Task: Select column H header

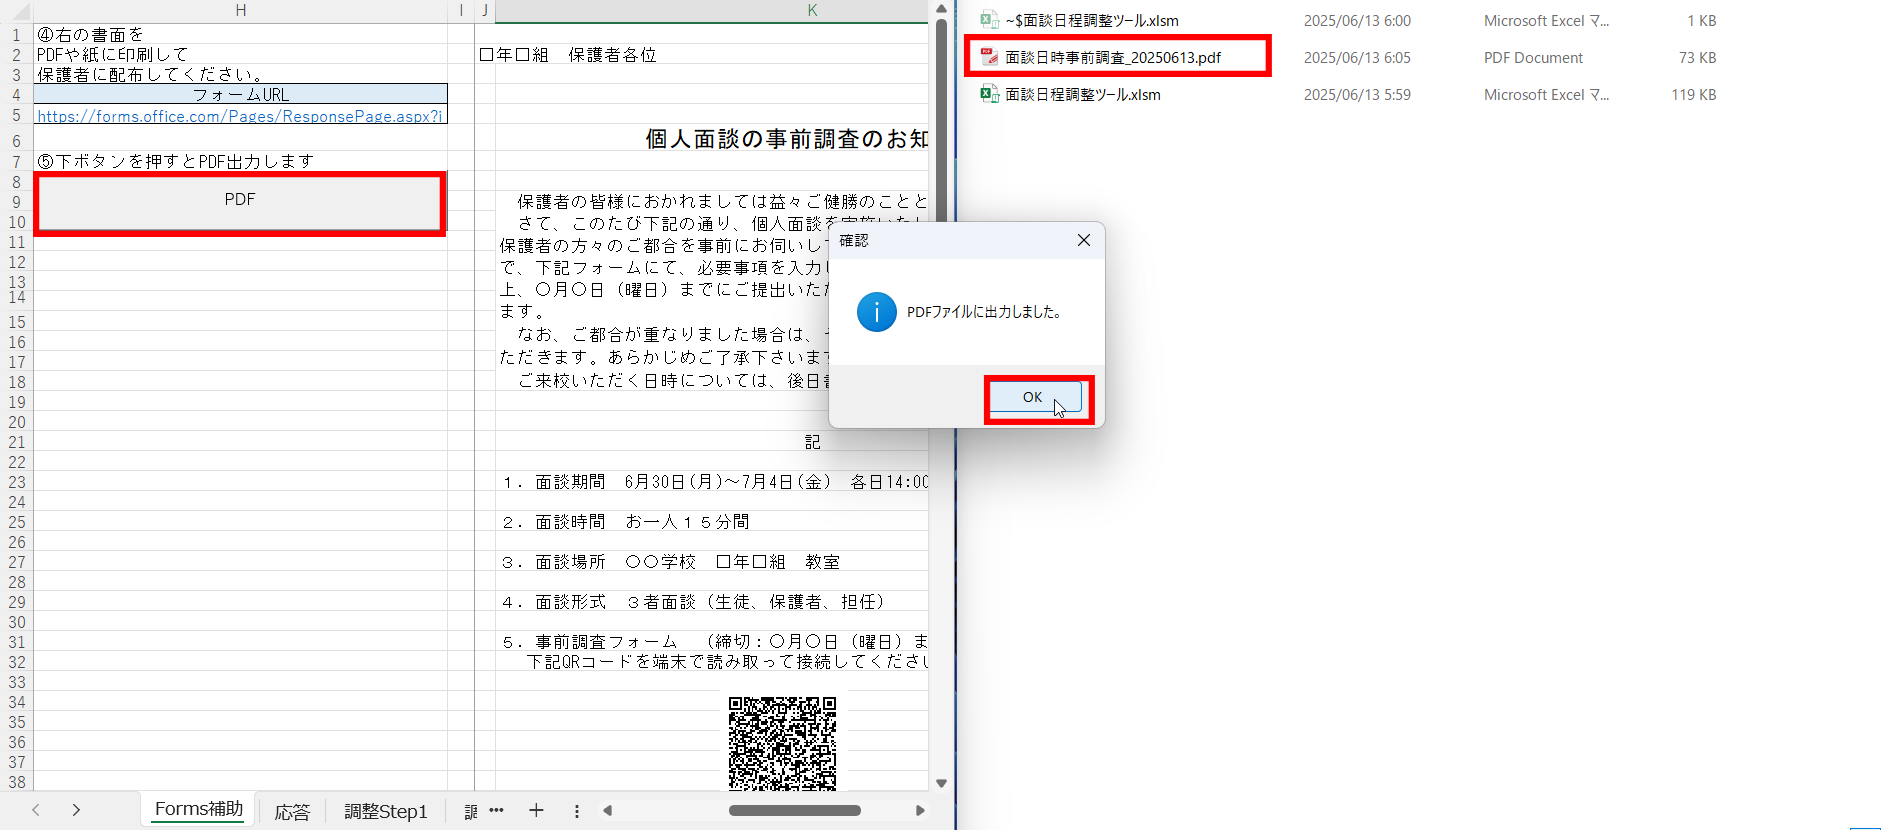Action: (240, 10)
